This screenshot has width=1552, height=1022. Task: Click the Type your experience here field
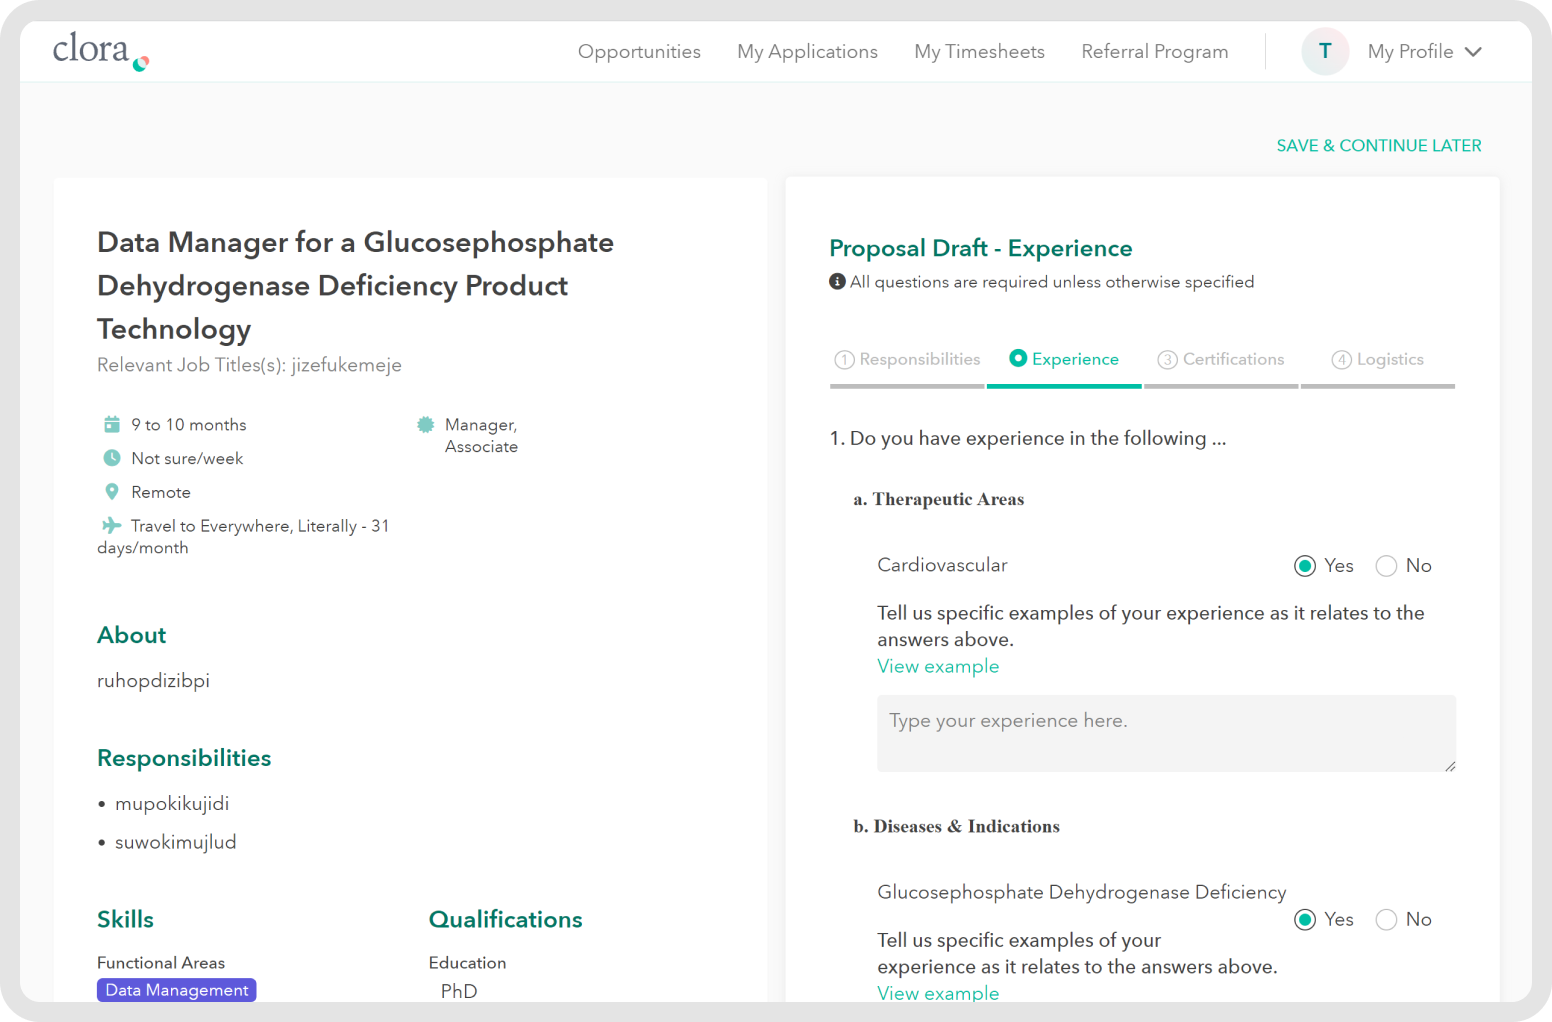(1166, 733)
